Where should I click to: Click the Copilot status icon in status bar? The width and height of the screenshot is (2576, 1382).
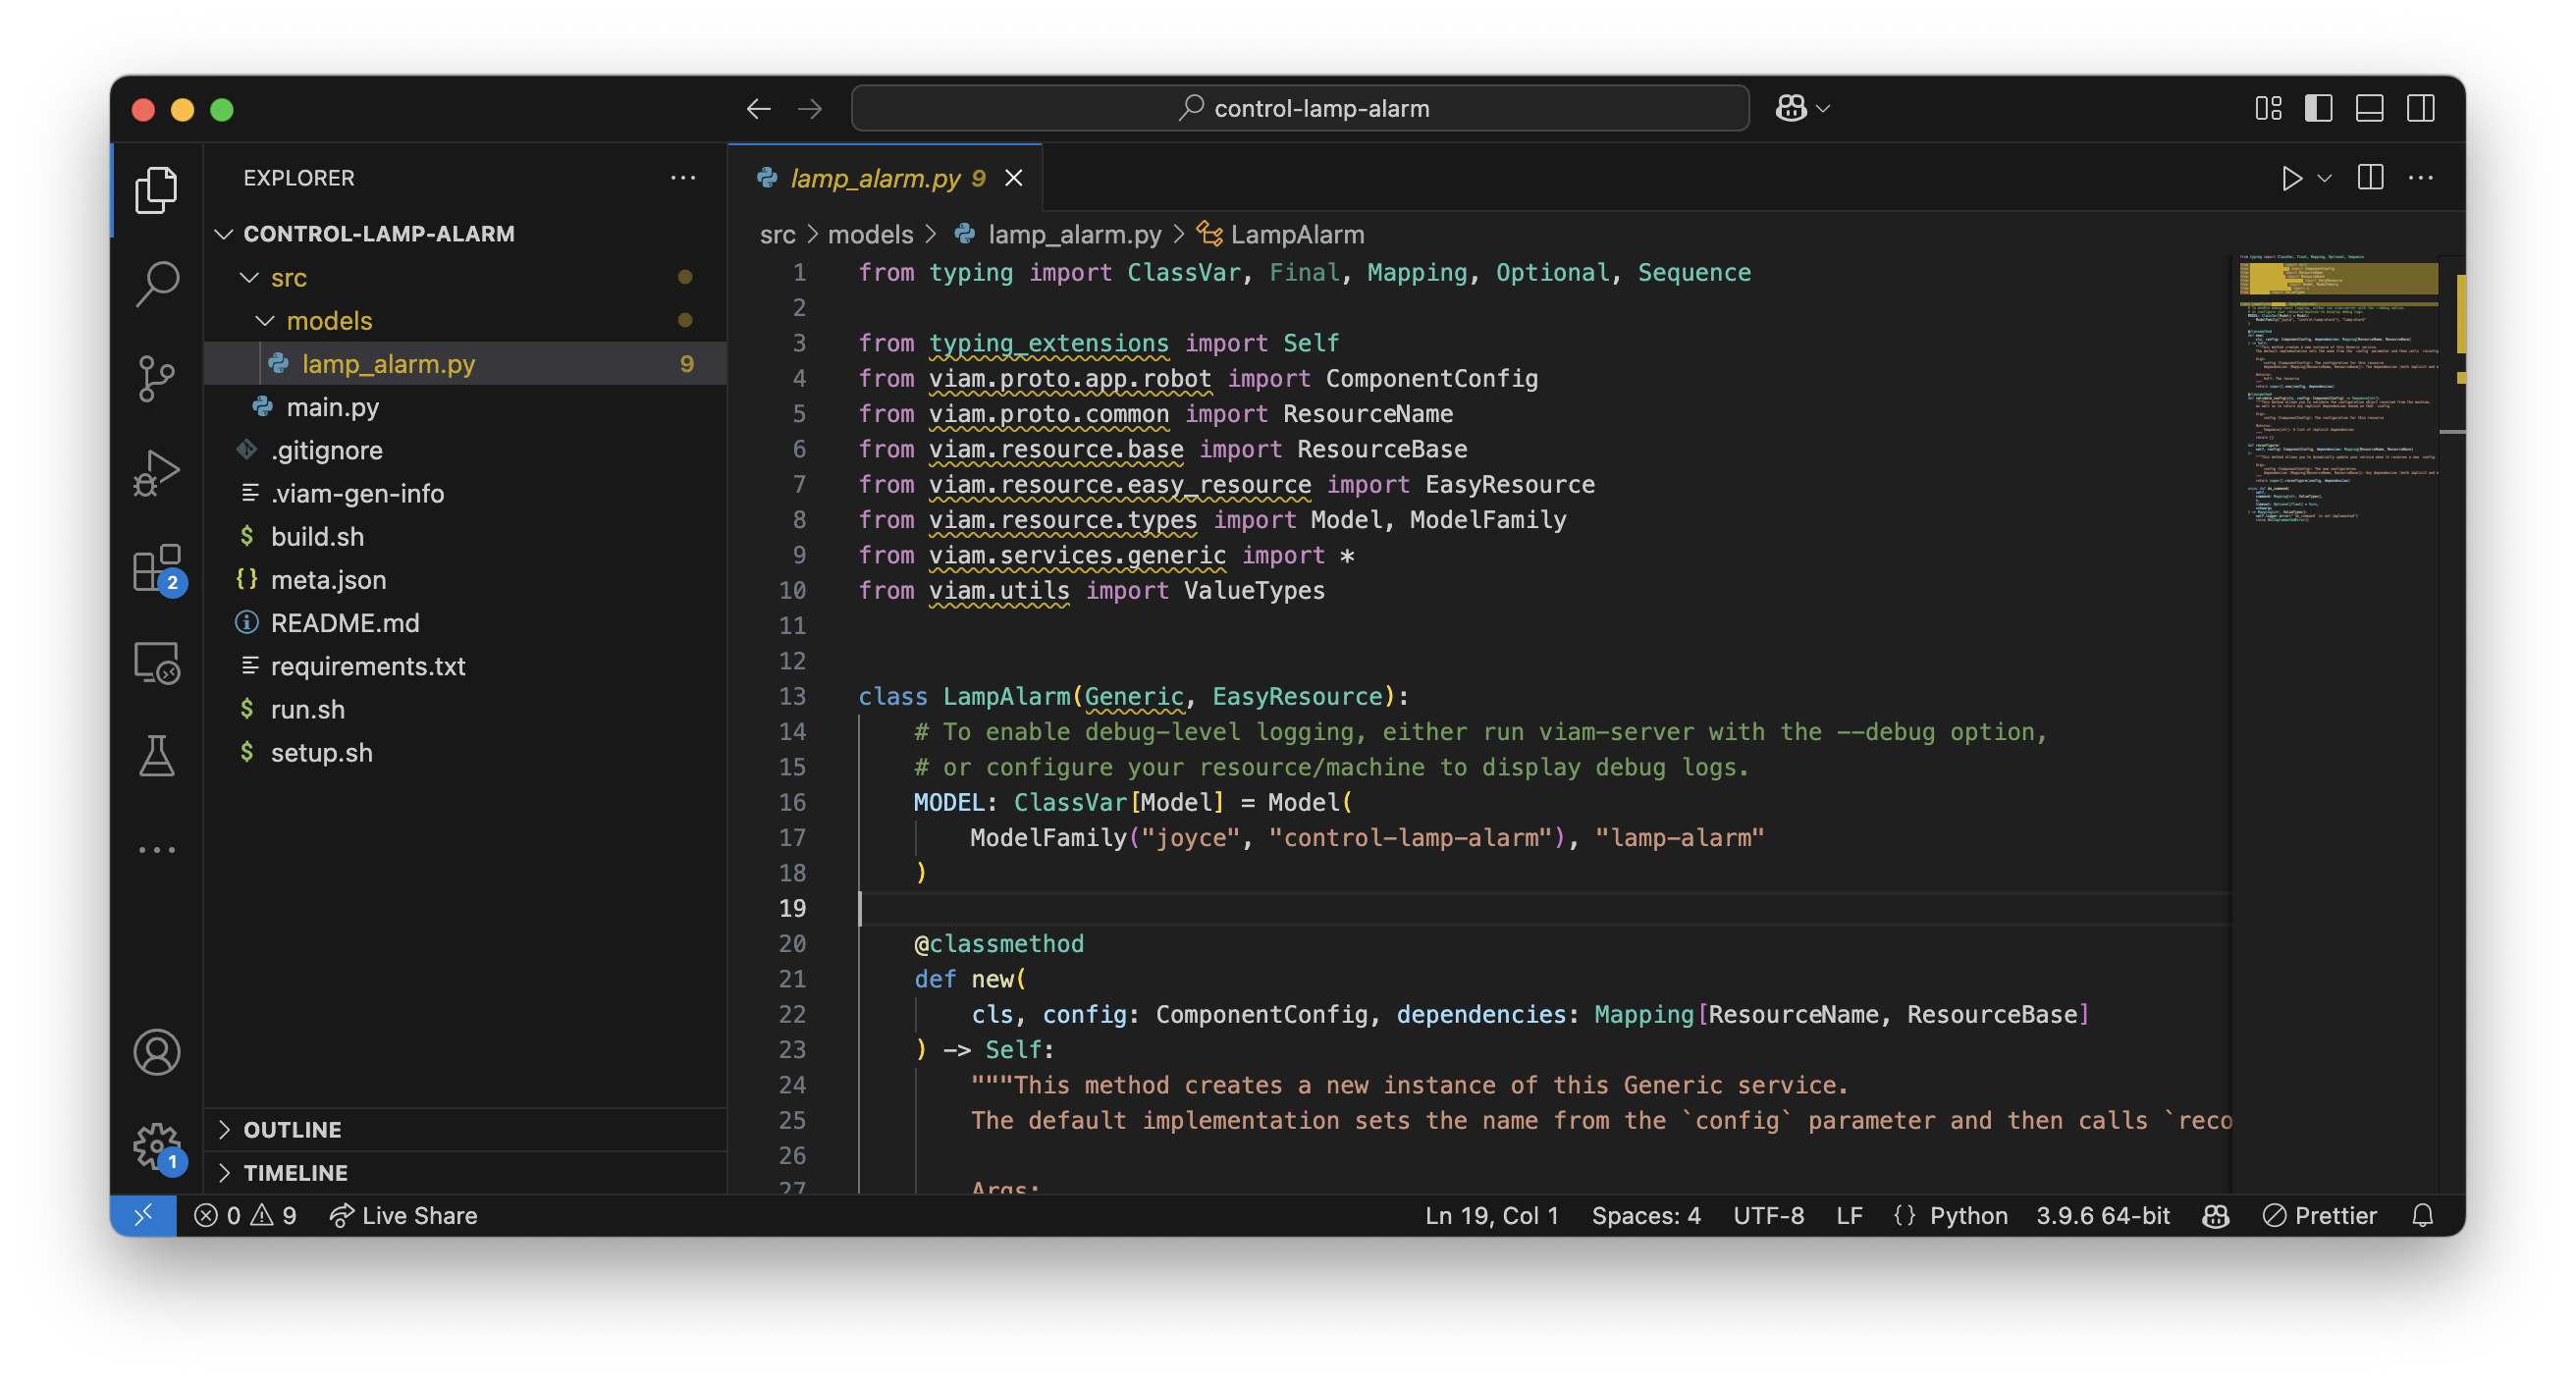[x=2216, y=1215]
